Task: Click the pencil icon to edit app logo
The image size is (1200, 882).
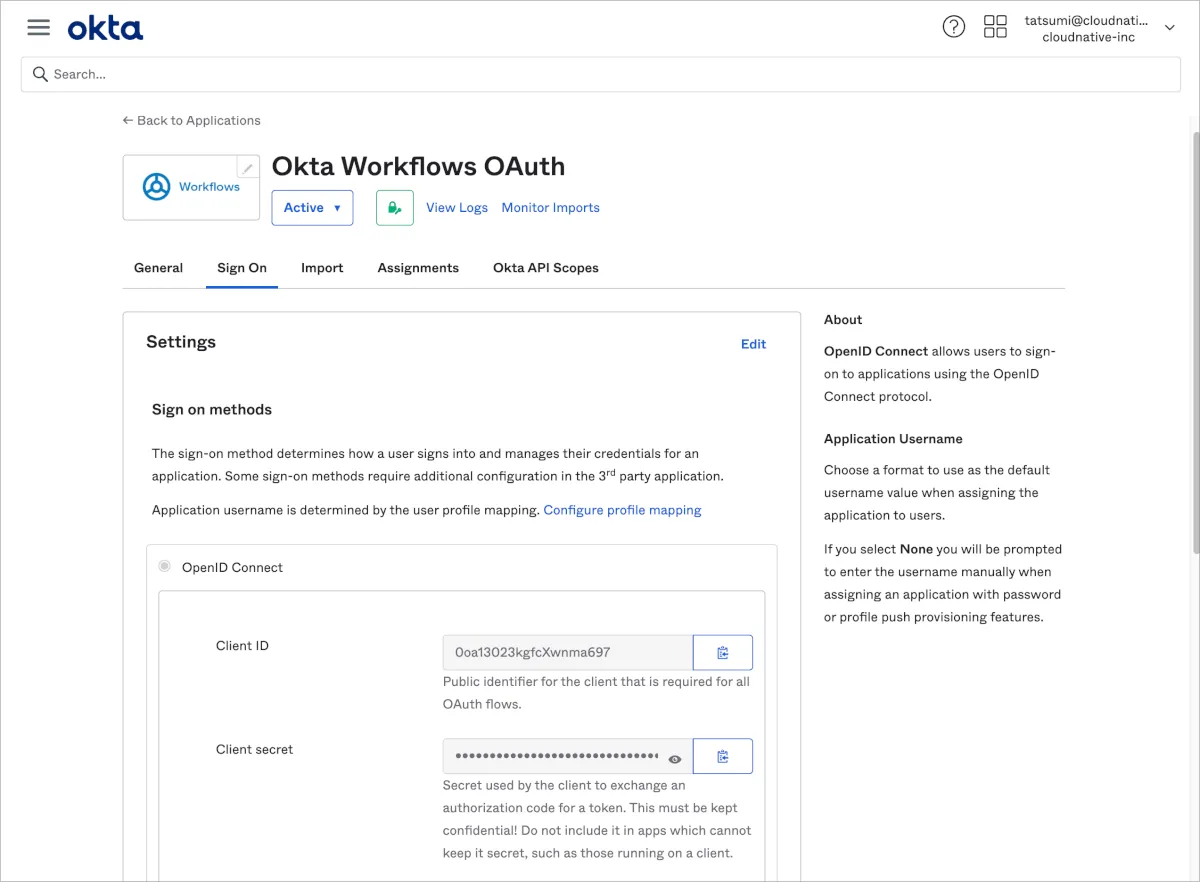Action: 247,168
